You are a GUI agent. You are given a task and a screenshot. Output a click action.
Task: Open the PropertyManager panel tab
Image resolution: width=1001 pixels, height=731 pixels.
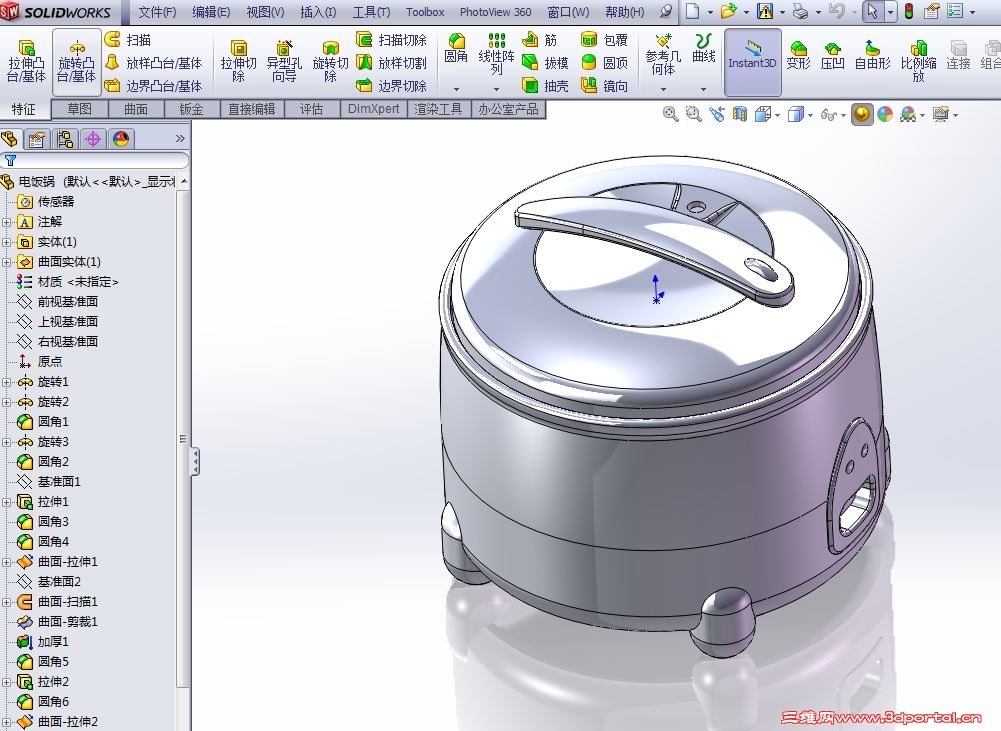coord(37,139)
